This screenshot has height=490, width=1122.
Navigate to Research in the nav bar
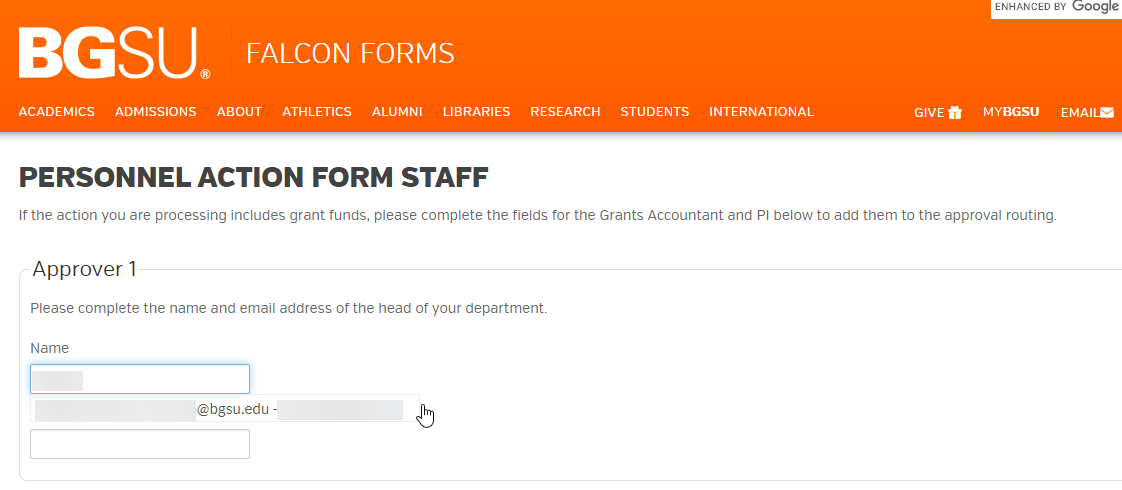tap(565, 112)
